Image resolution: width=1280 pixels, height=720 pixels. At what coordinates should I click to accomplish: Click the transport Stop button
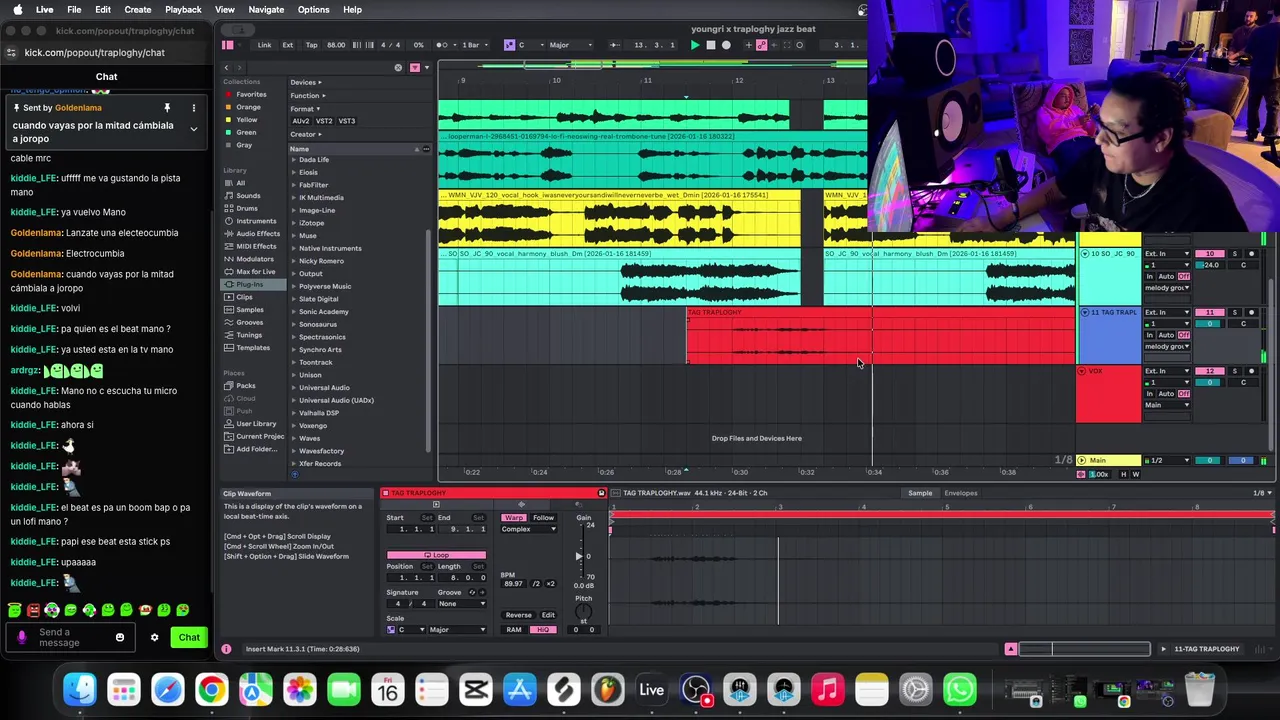(x=710, y=45)
